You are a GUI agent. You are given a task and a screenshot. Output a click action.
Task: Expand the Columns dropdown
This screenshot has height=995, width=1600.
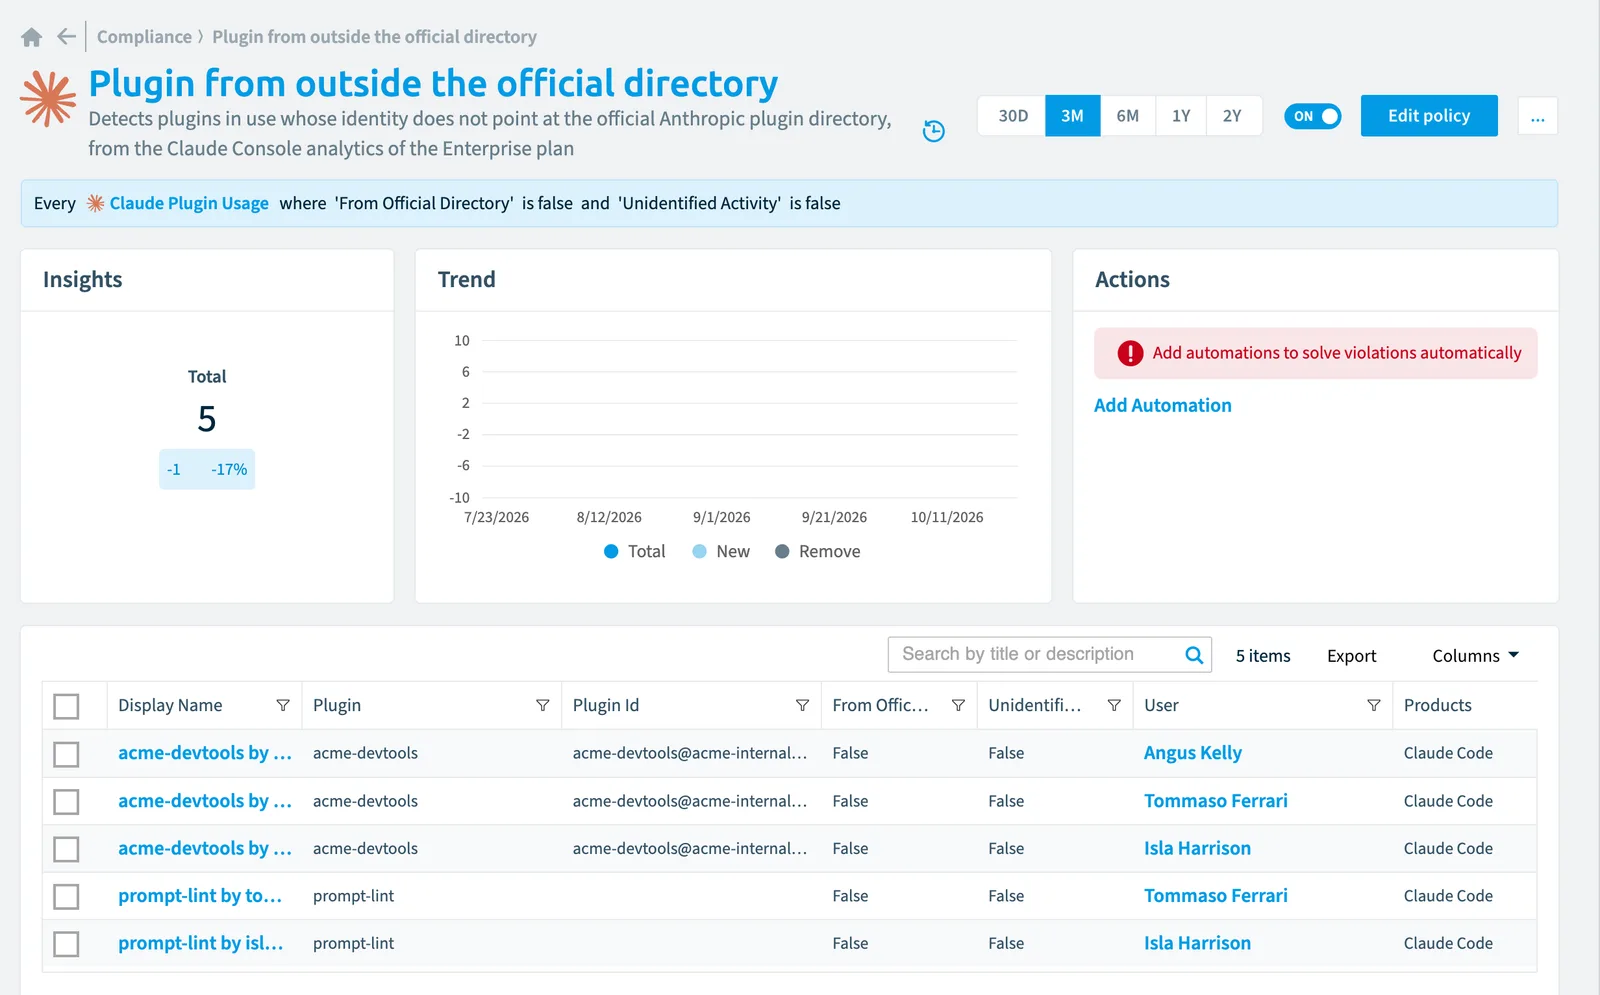(x=1476, y=656)
